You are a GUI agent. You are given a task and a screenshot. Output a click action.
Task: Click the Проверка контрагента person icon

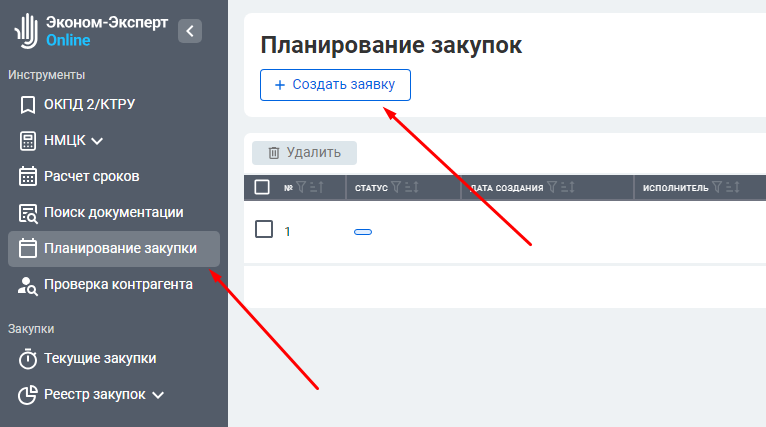pos(27,285)
